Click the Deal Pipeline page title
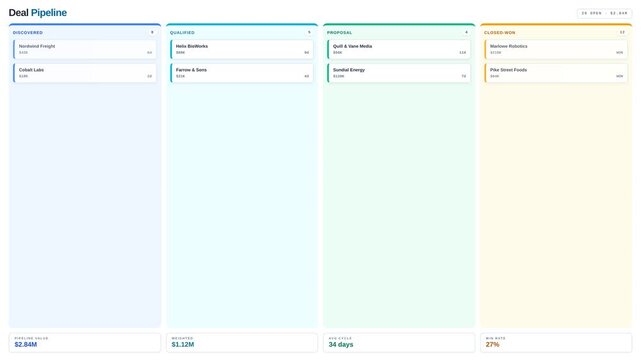This screenshot has width=641, height=360. tap(38, 13)
